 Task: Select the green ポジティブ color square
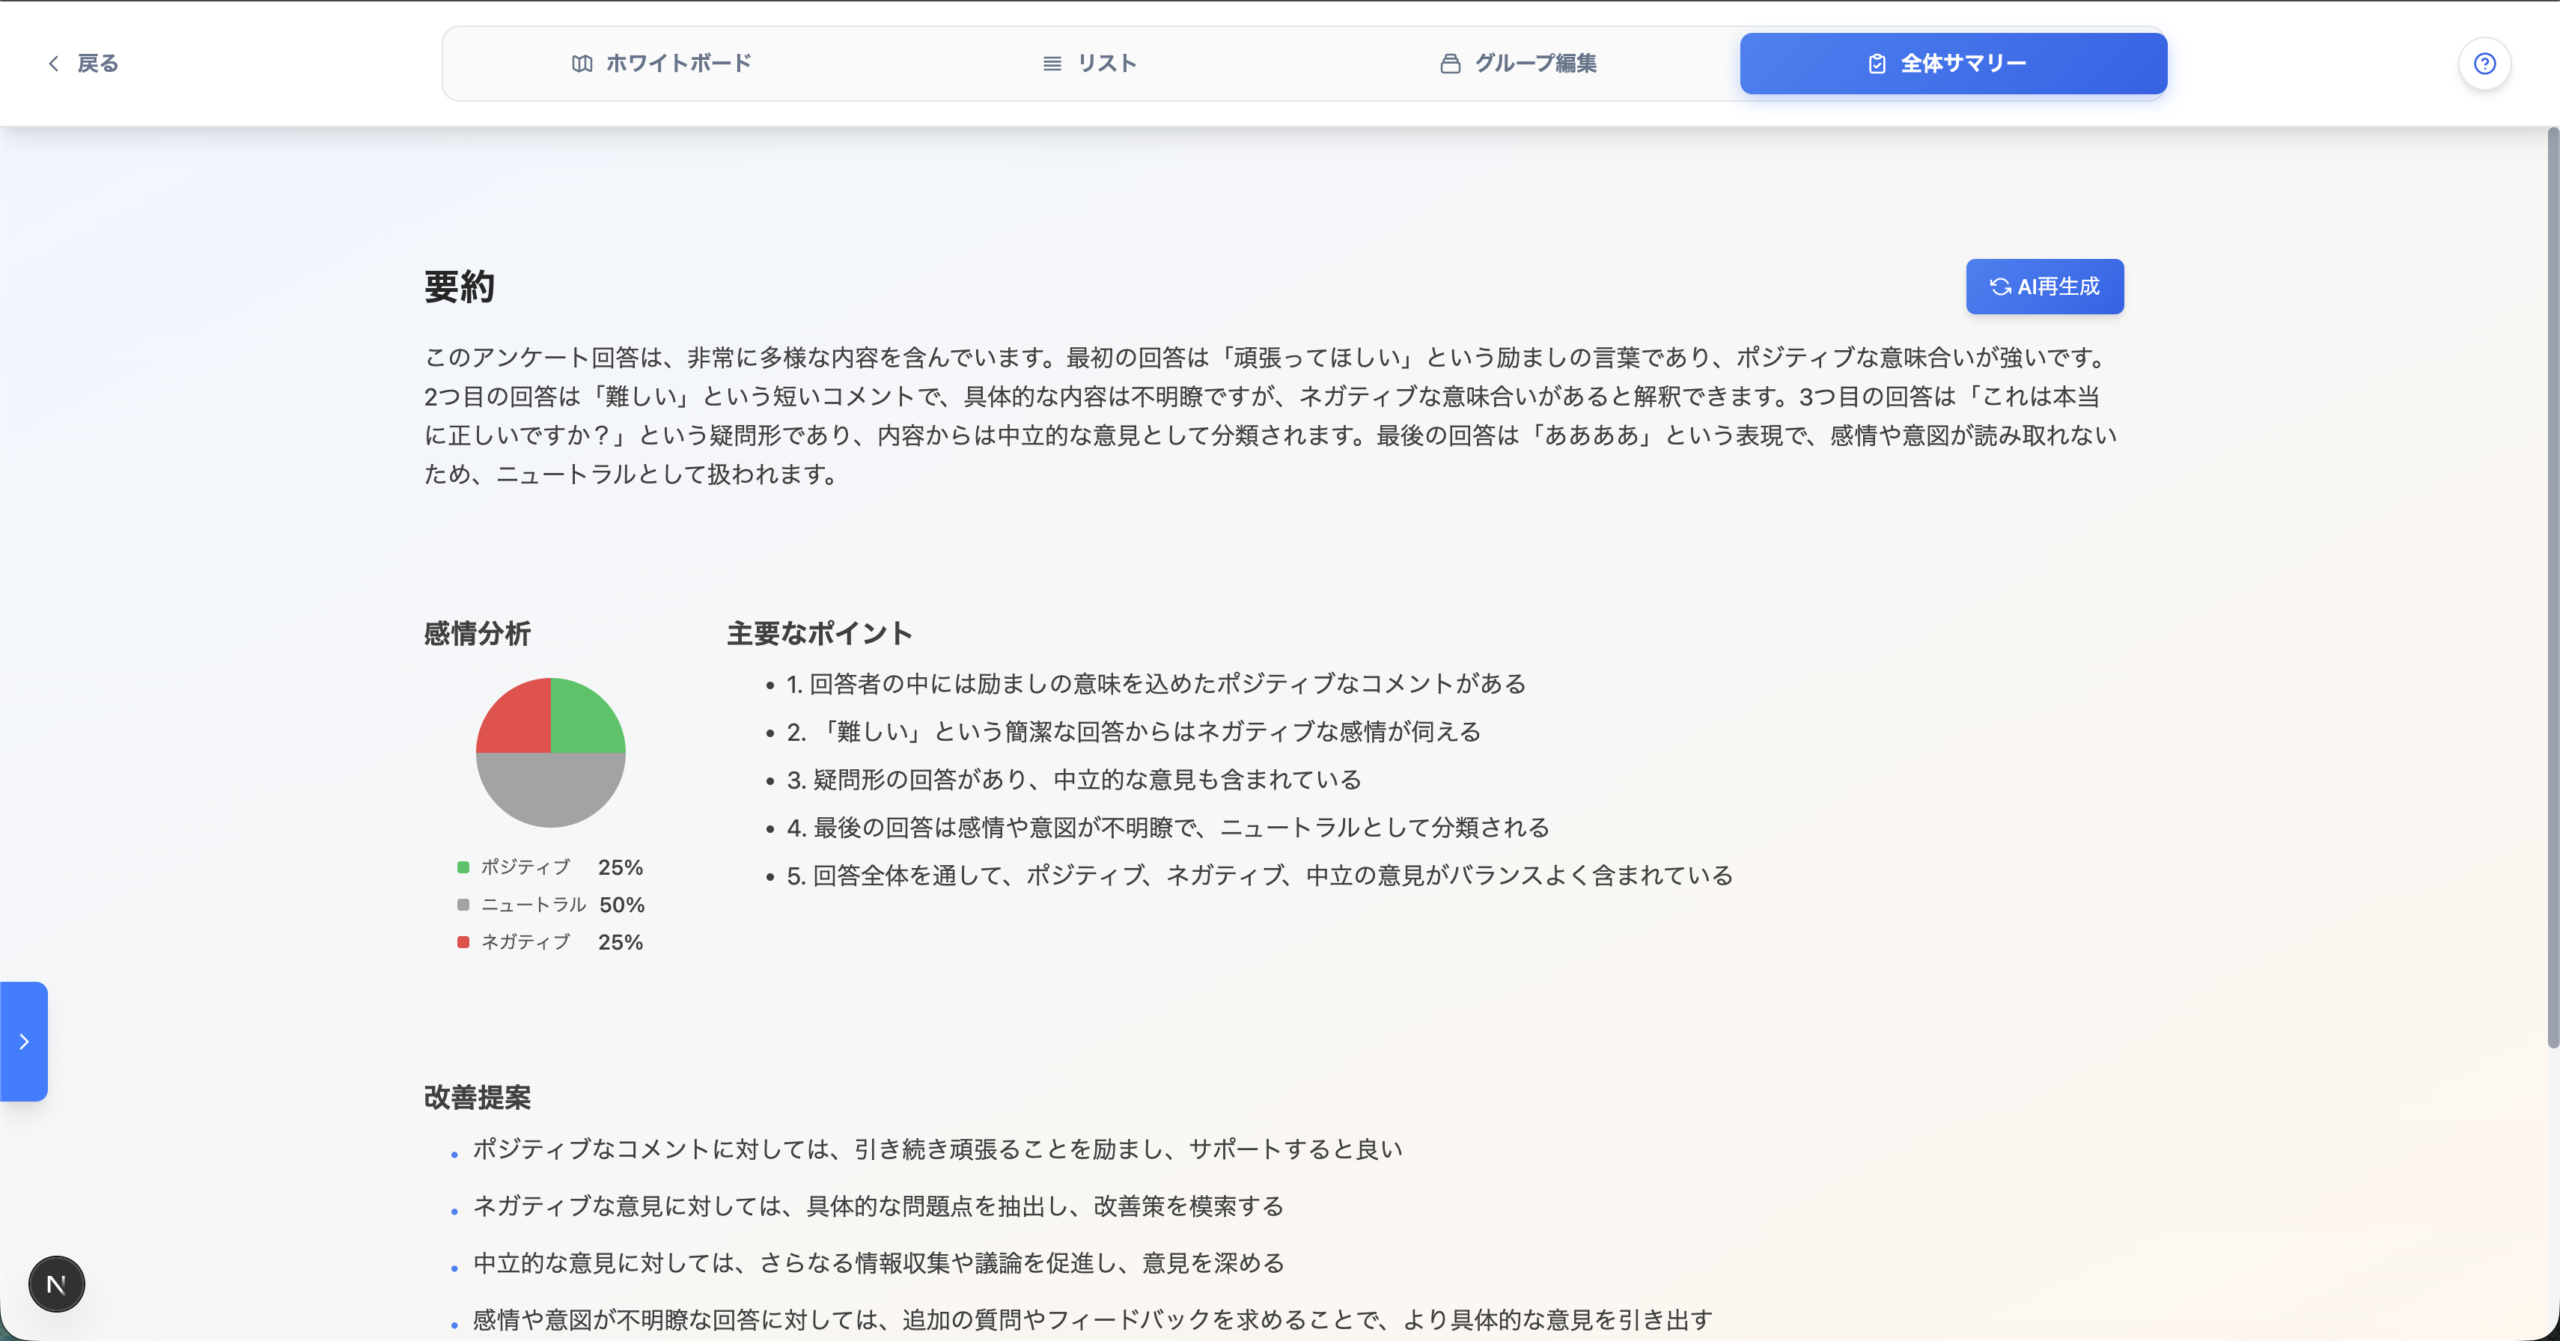click(x=462, y=866)
